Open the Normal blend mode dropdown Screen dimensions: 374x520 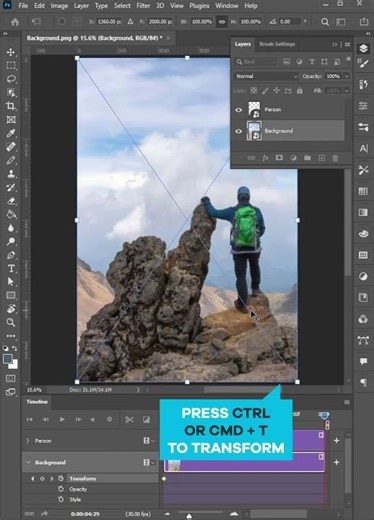click(x=266, y=76)
